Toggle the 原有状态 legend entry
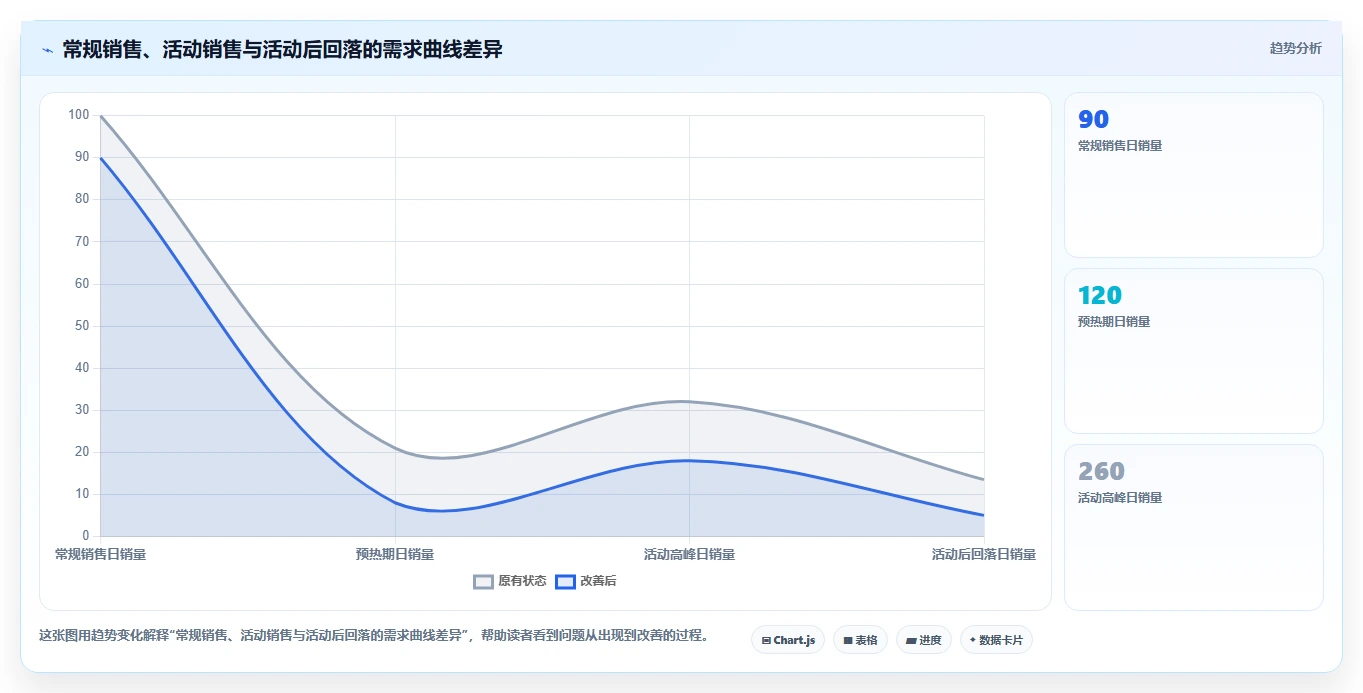 click(x=510, y=581)
